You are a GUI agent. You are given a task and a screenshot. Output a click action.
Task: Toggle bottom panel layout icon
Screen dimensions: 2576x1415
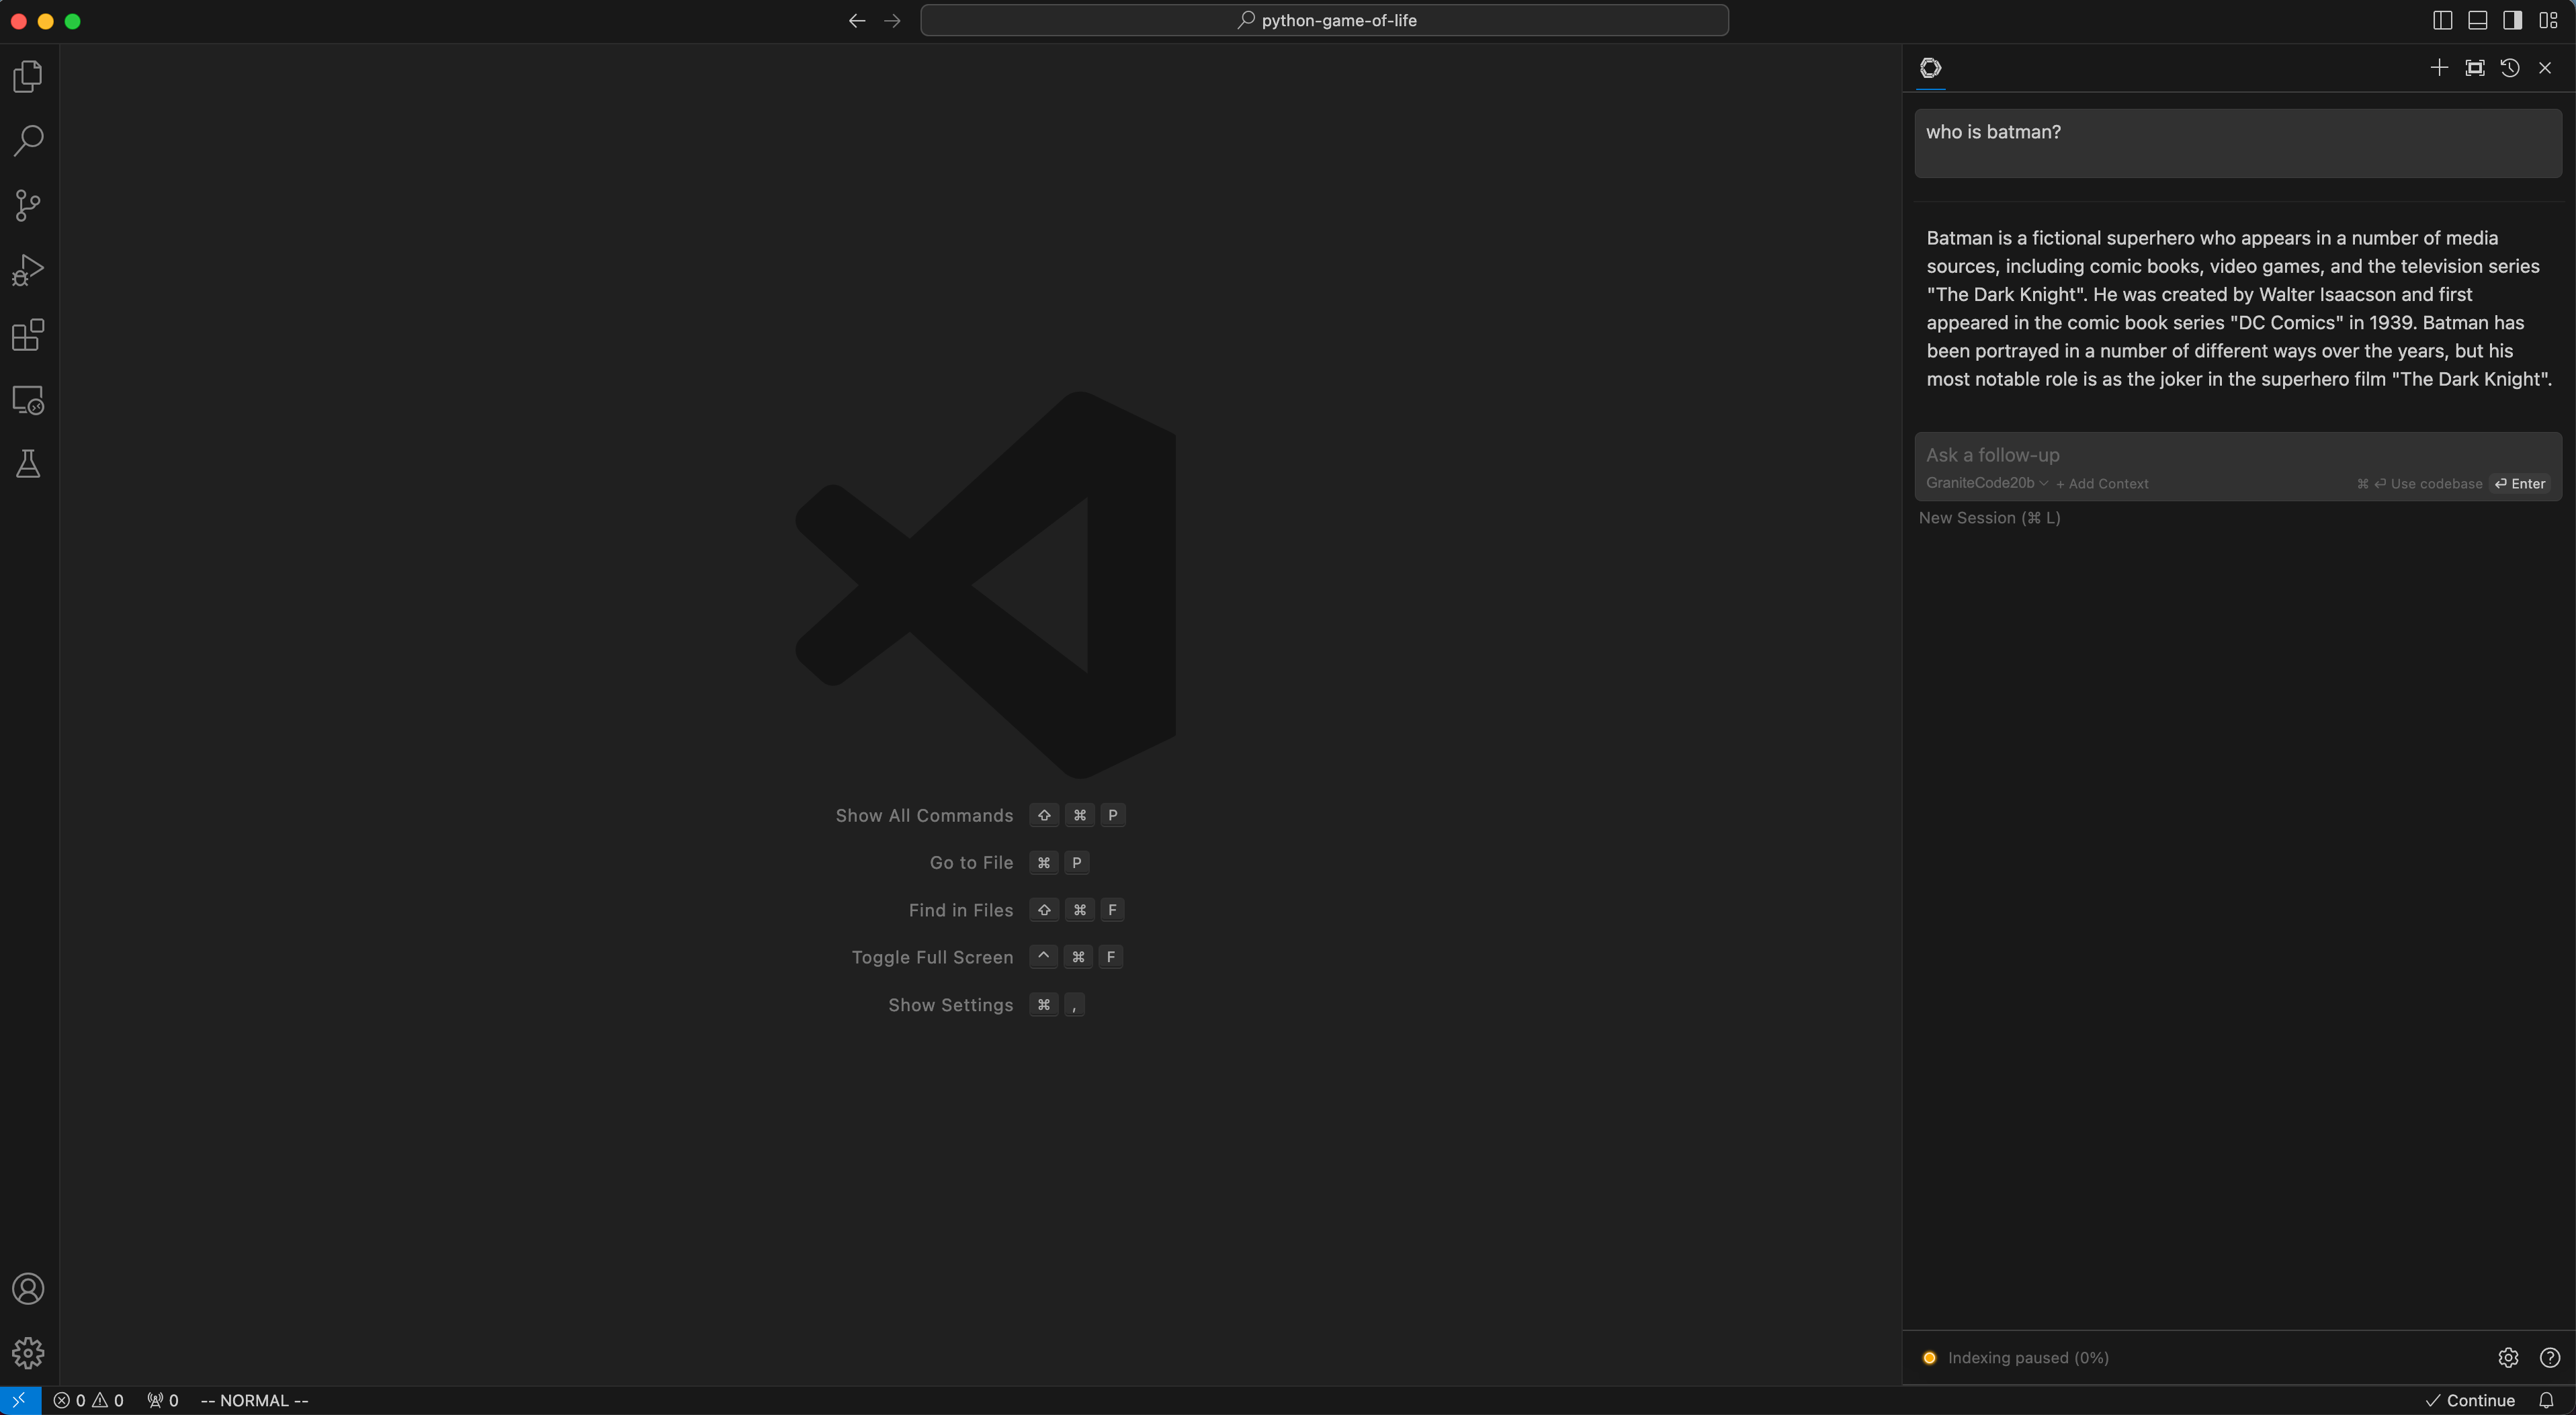pos(2477,20)
